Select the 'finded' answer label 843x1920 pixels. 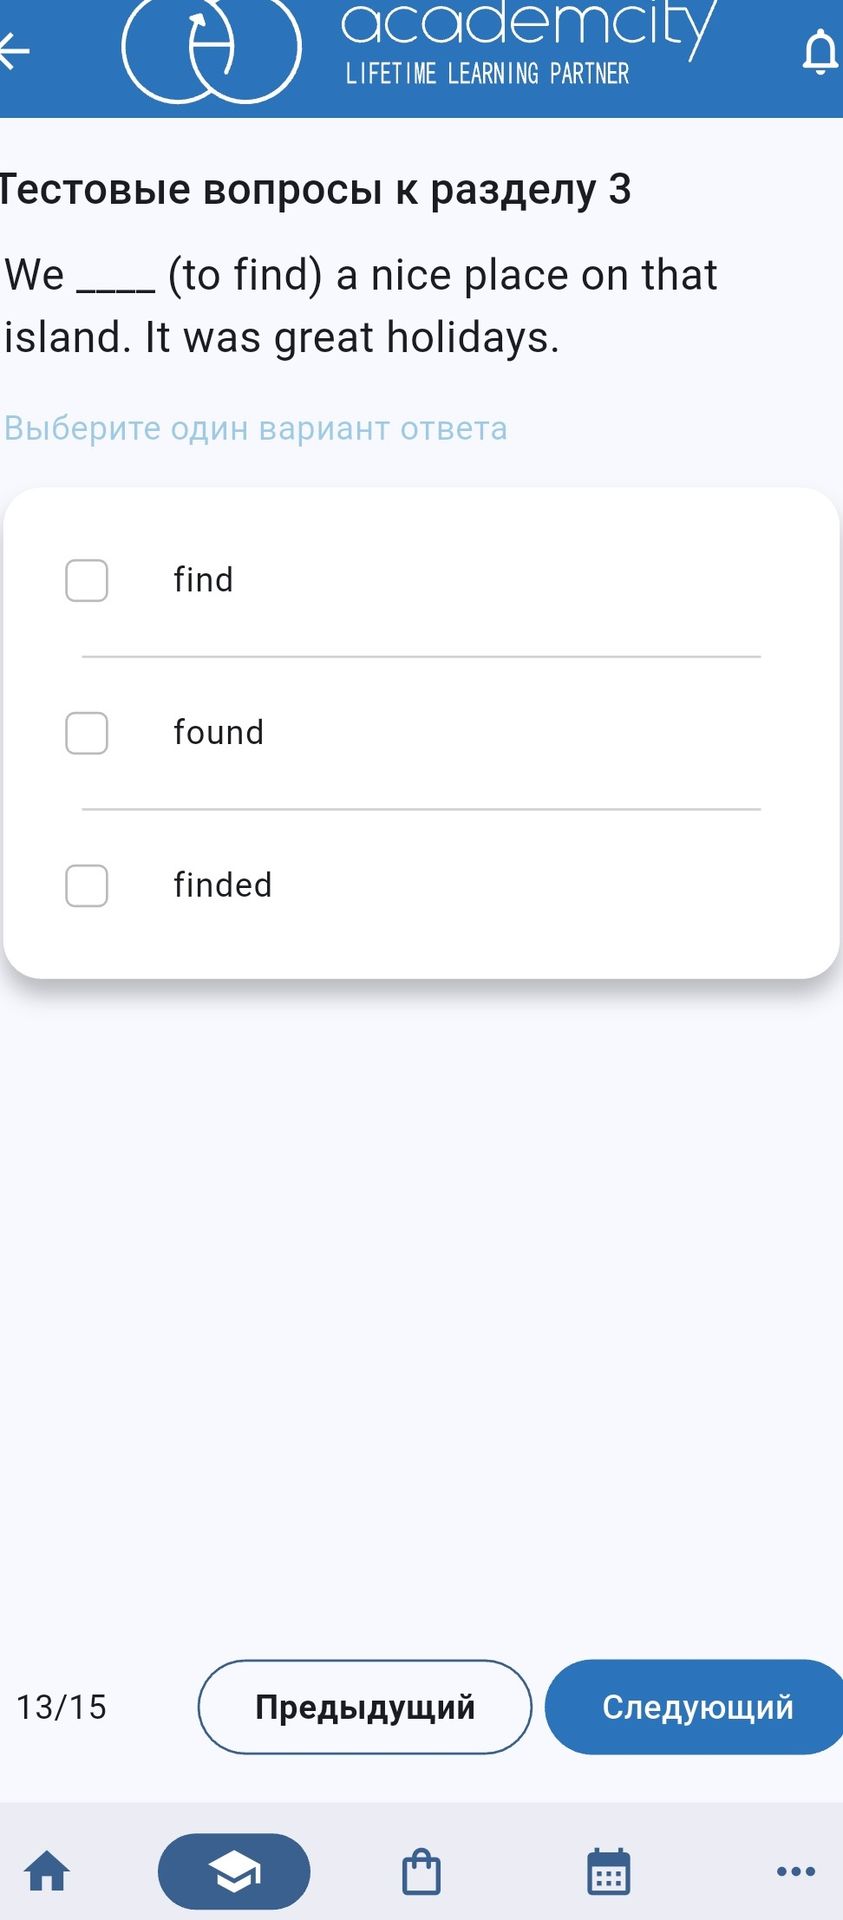223,884
